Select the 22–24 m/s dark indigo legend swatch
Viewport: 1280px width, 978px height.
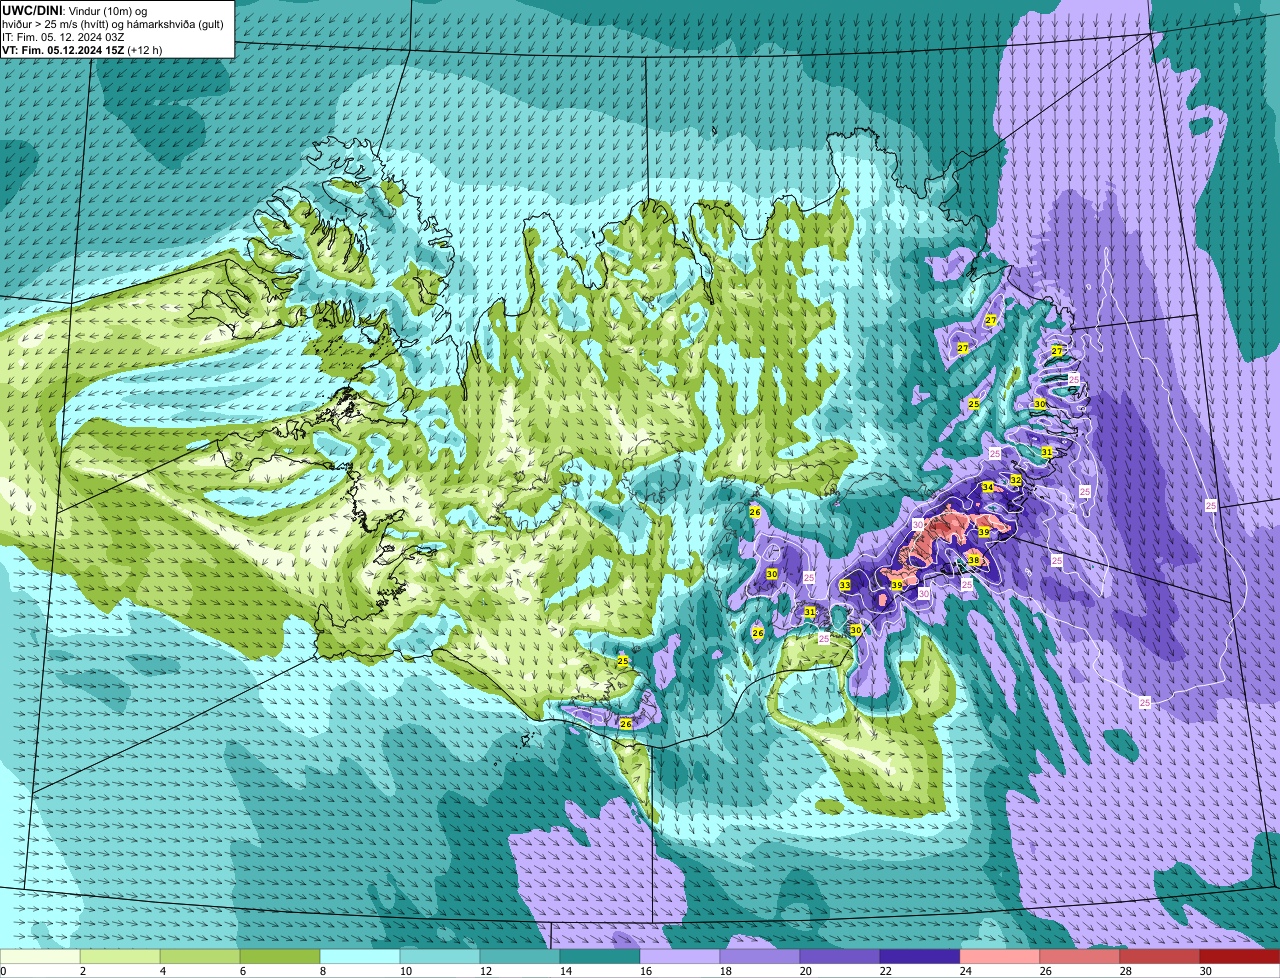pos(920,956)
